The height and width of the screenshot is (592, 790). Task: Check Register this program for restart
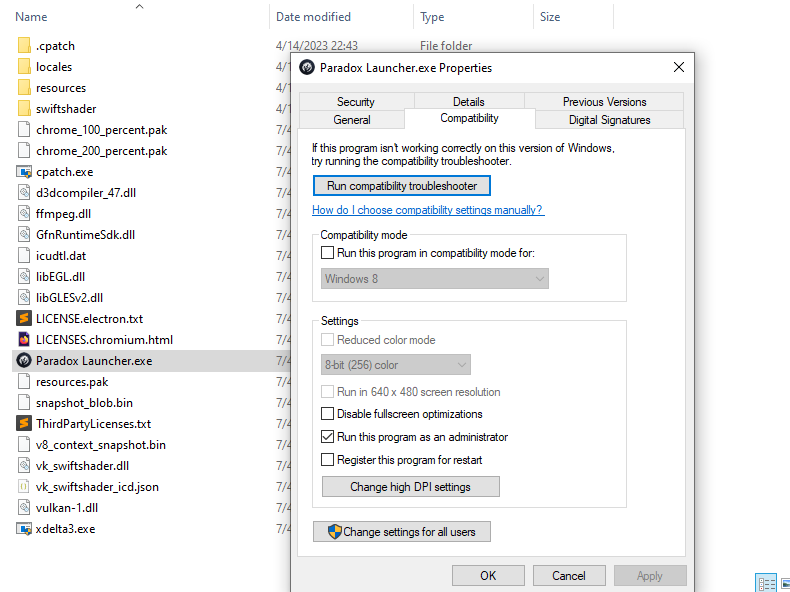coord(327,459)
